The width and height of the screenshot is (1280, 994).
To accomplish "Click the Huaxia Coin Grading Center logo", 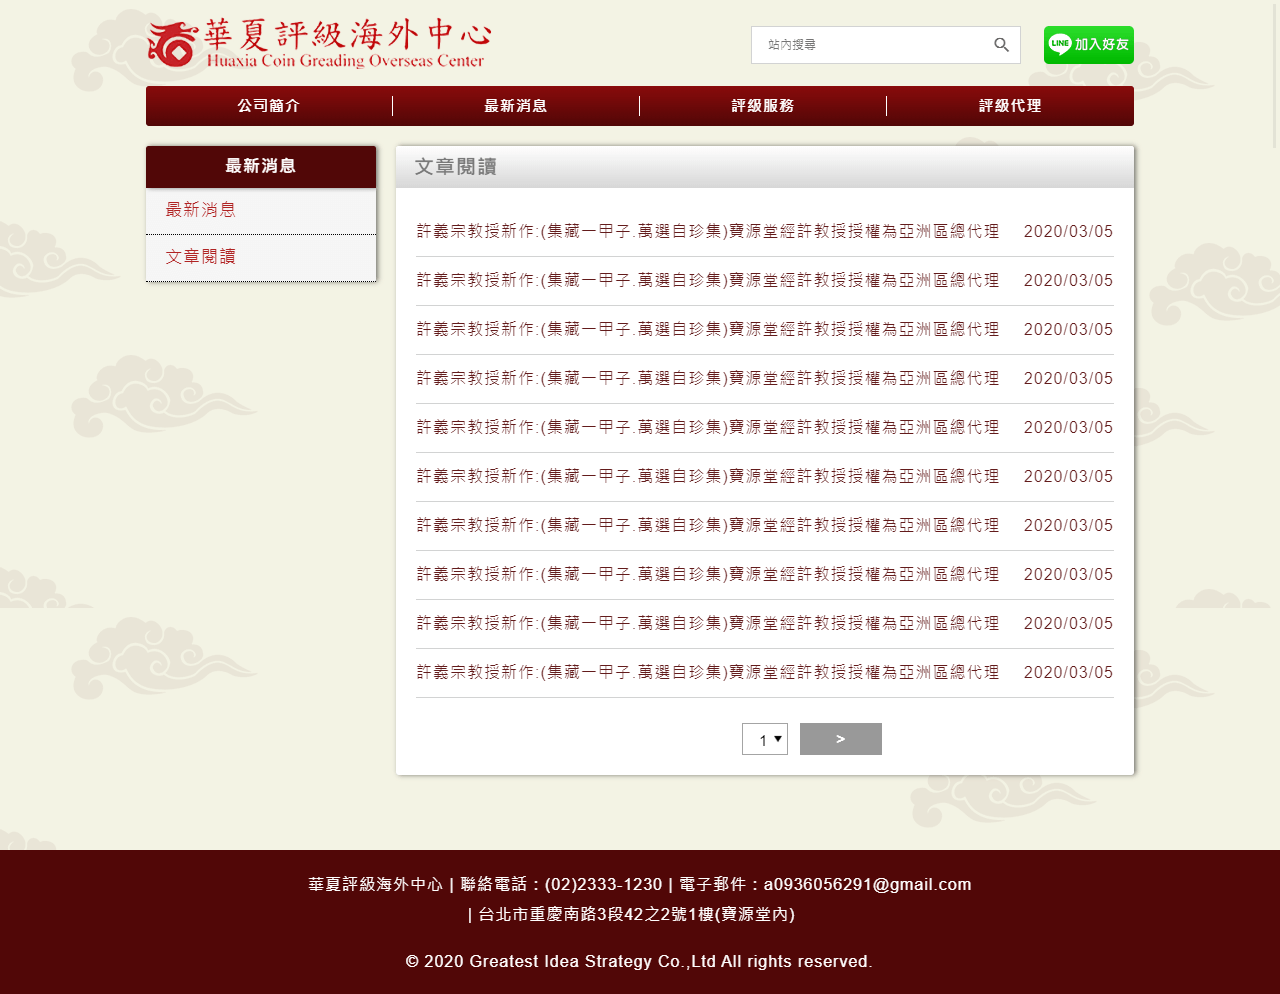I will 318,45.
